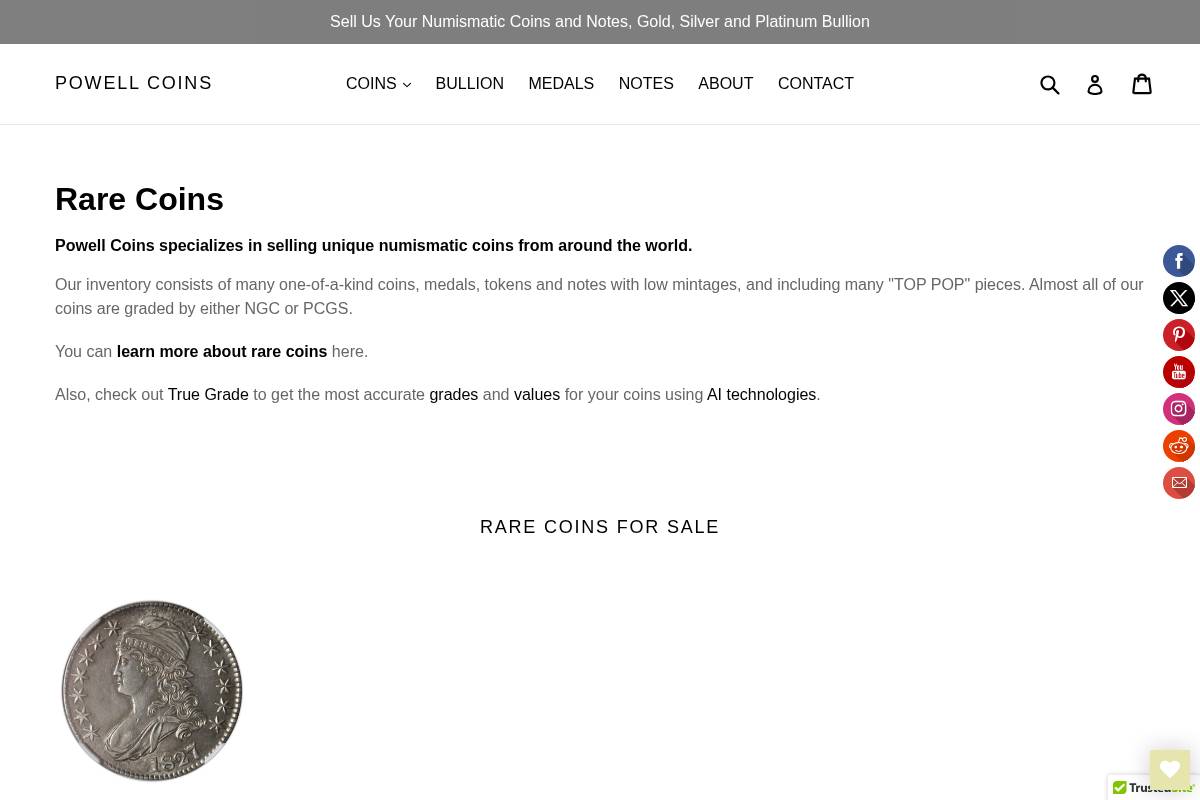Open the search with the magnifier icon
Screen dimensions: 1200x800
[1051, 84]
